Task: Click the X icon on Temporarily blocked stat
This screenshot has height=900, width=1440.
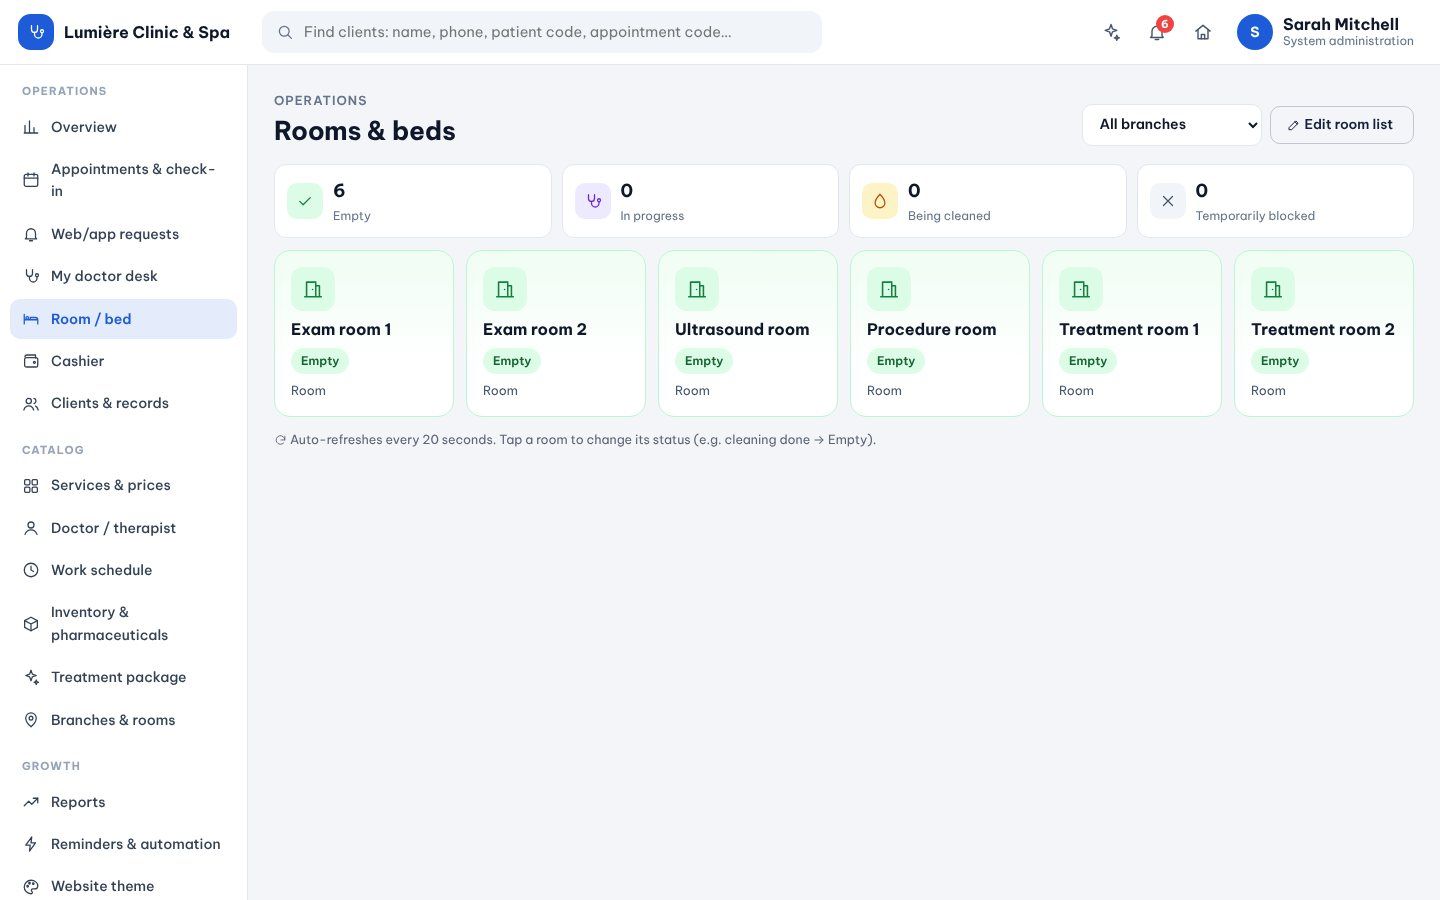Action: click(x=1168, y=201)
